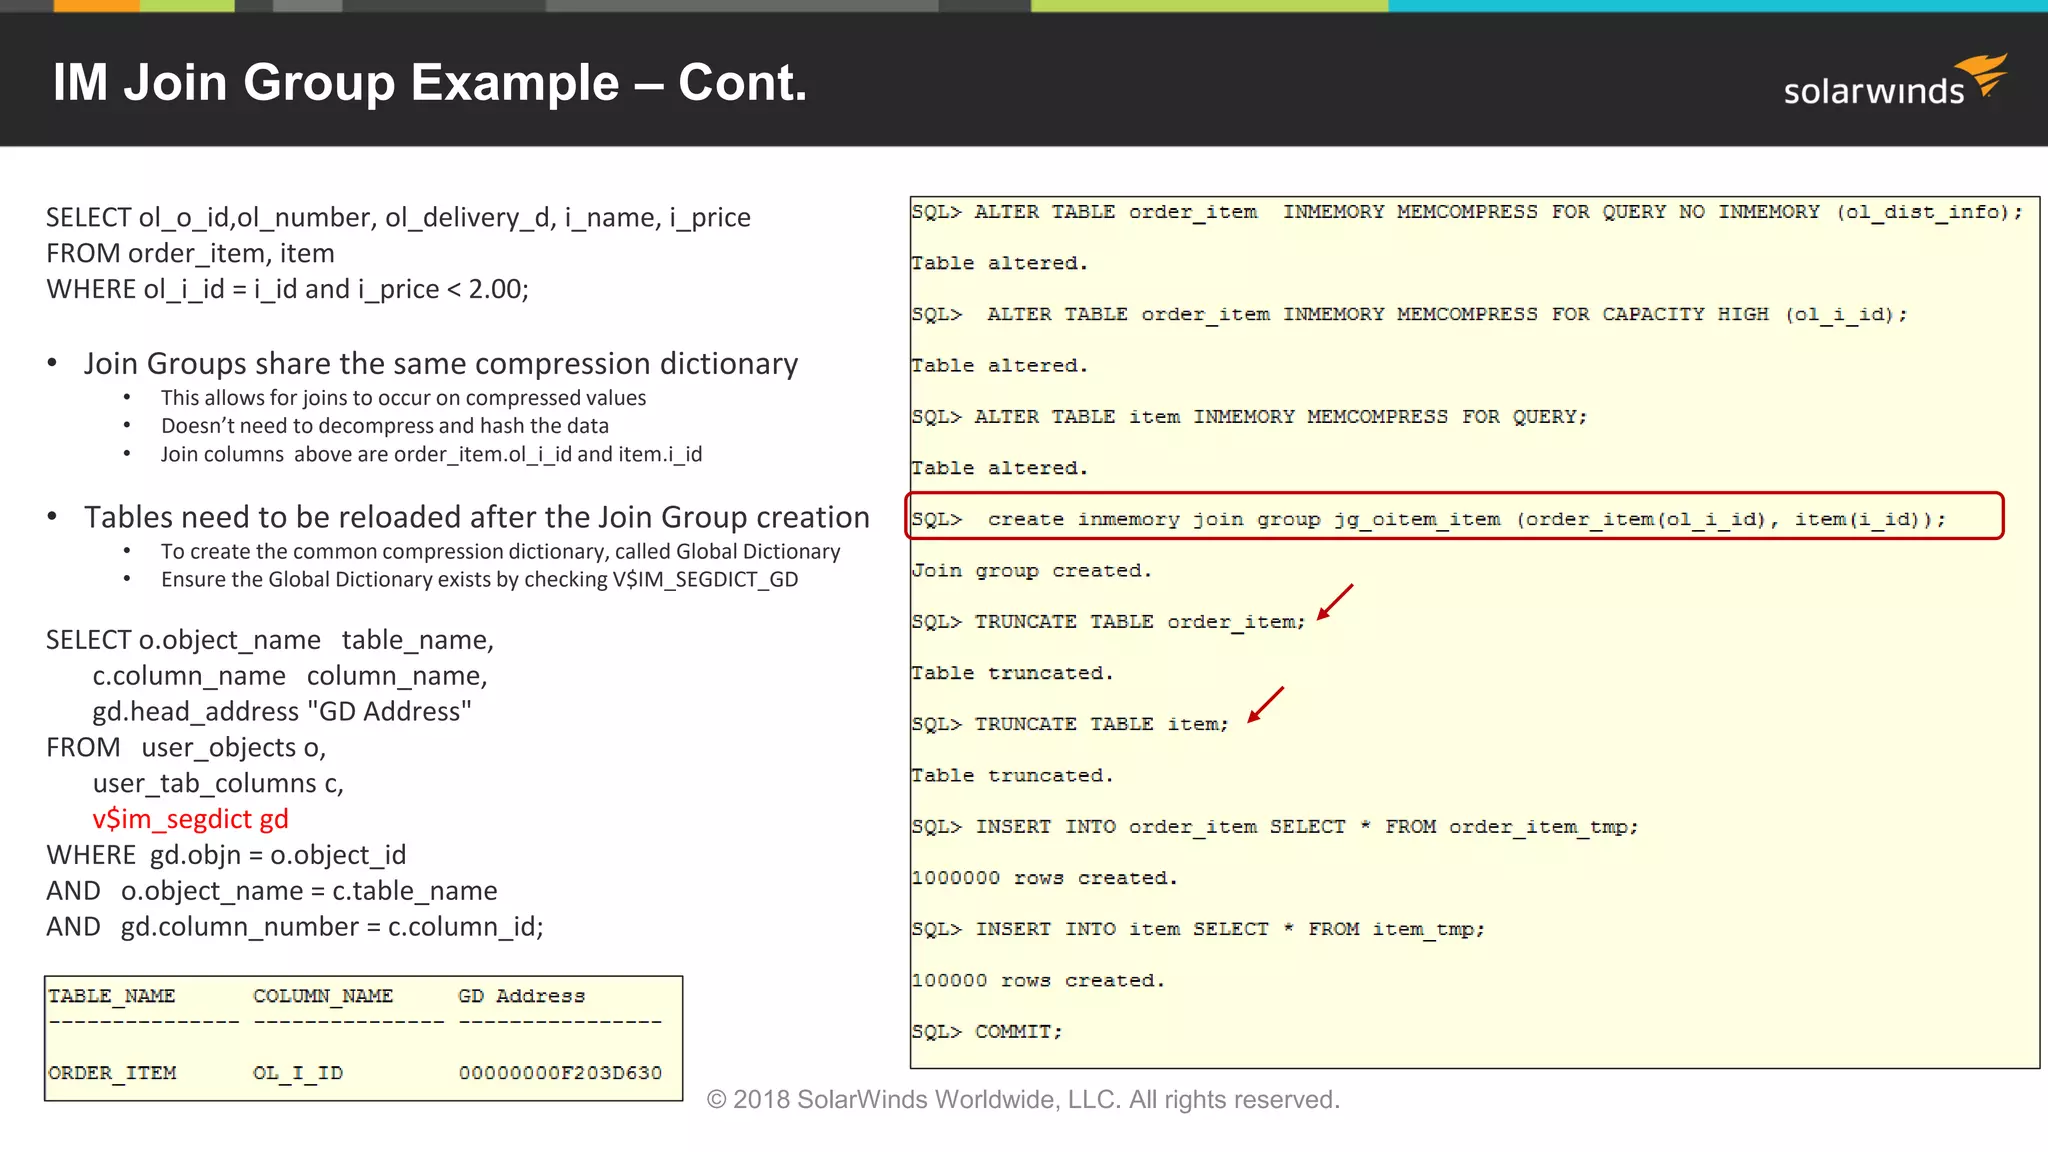Click 'SELECT o.object_name table_name,' line
The image size is (2048, 1152).
(x=270, y=640)
